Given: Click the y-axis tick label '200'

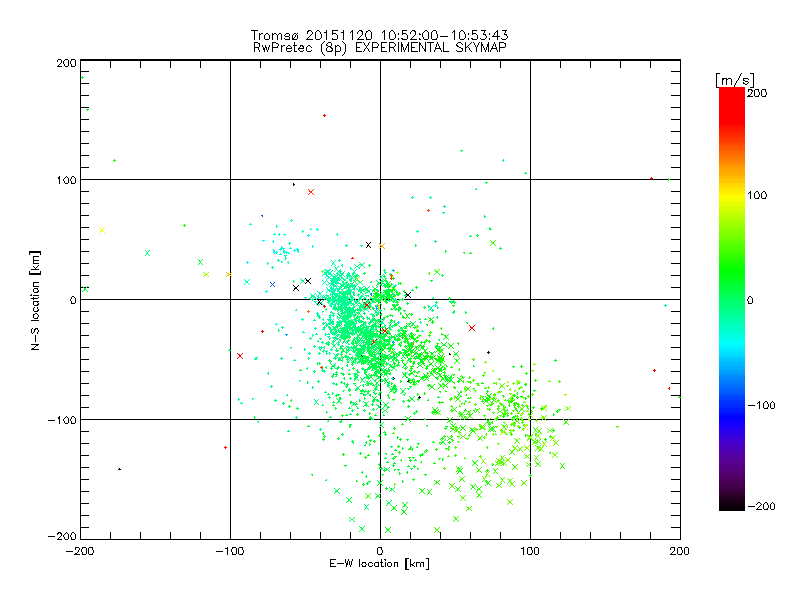Looking at the screenshot, I should pyautogui.click(x=66, y=63).
